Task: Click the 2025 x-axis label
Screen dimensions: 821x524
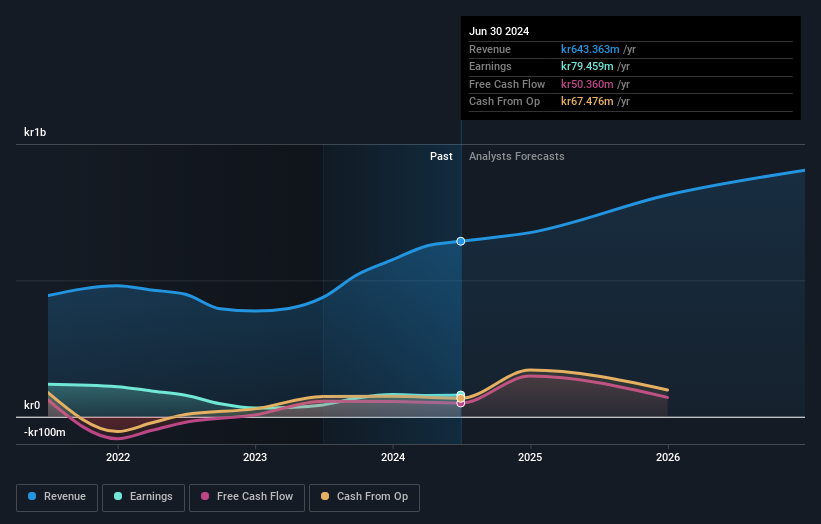Action: (x=530, y=457)
